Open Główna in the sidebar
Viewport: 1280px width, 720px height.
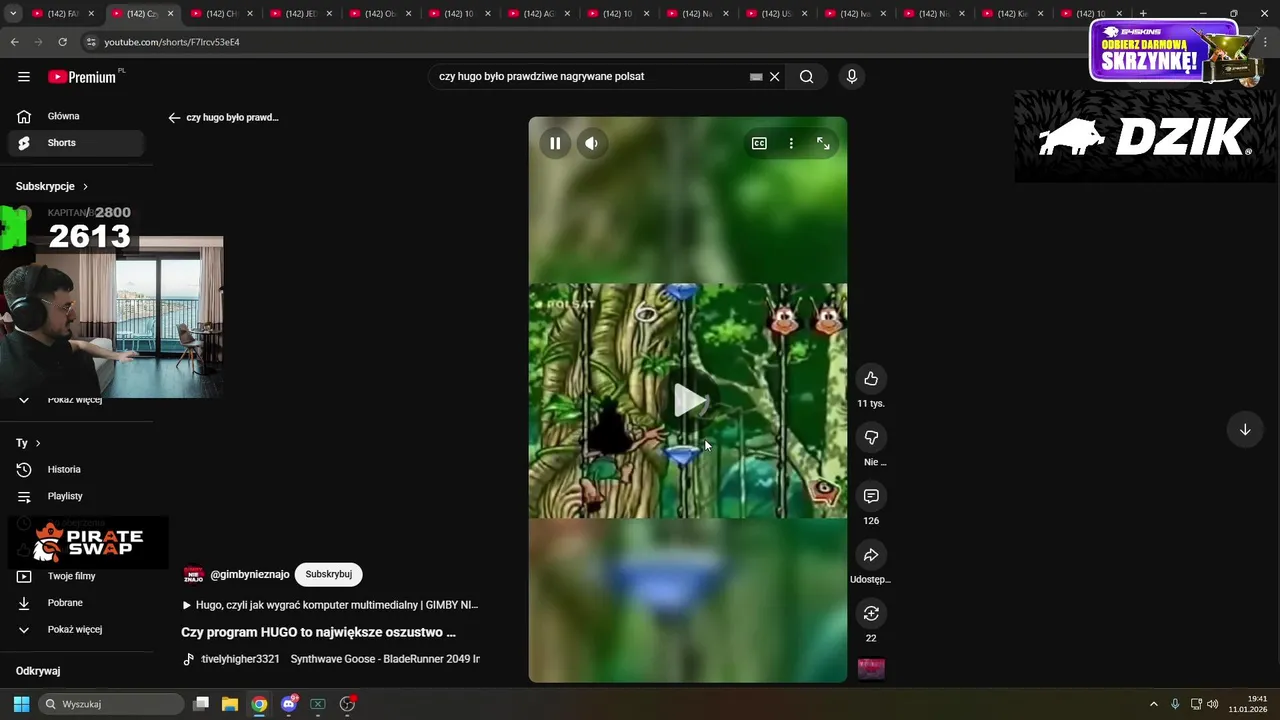click(76, 116)
